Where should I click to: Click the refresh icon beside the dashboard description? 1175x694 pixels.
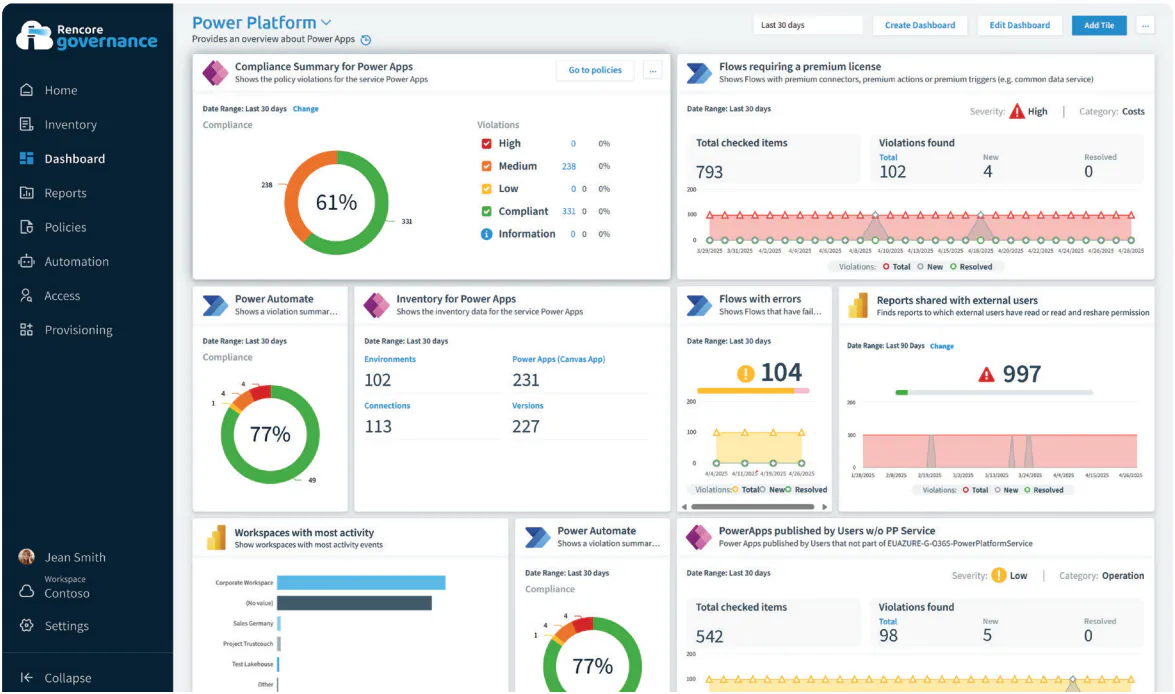tap(366, 40)
